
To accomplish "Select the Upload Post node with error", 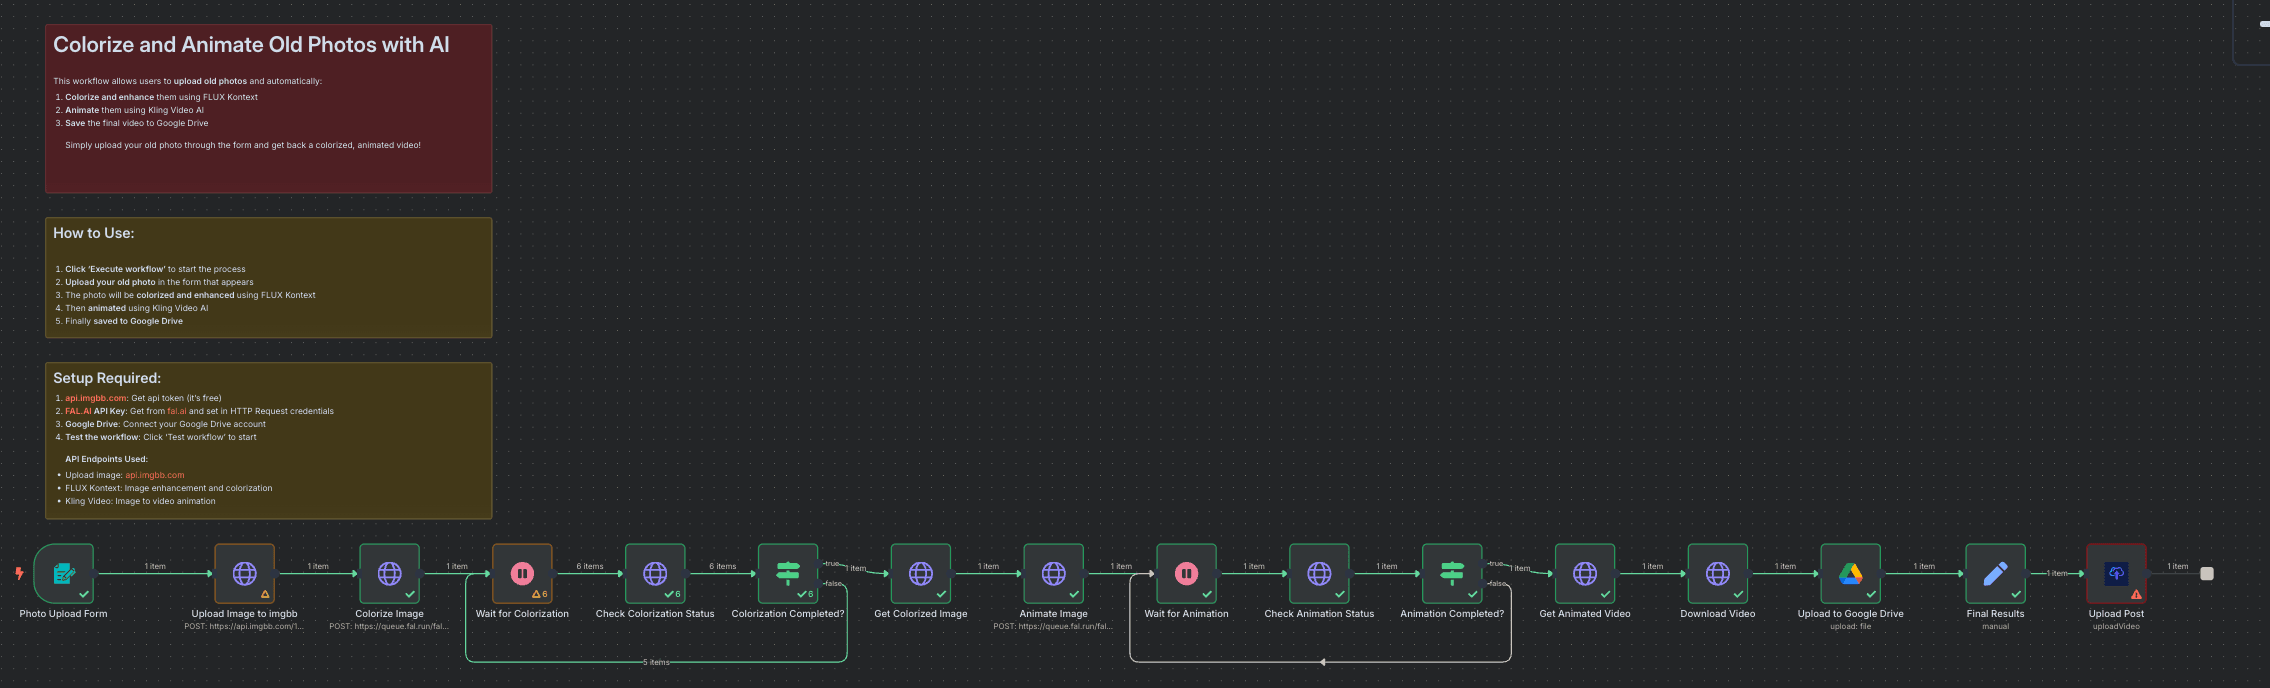I will point(2116,573).
